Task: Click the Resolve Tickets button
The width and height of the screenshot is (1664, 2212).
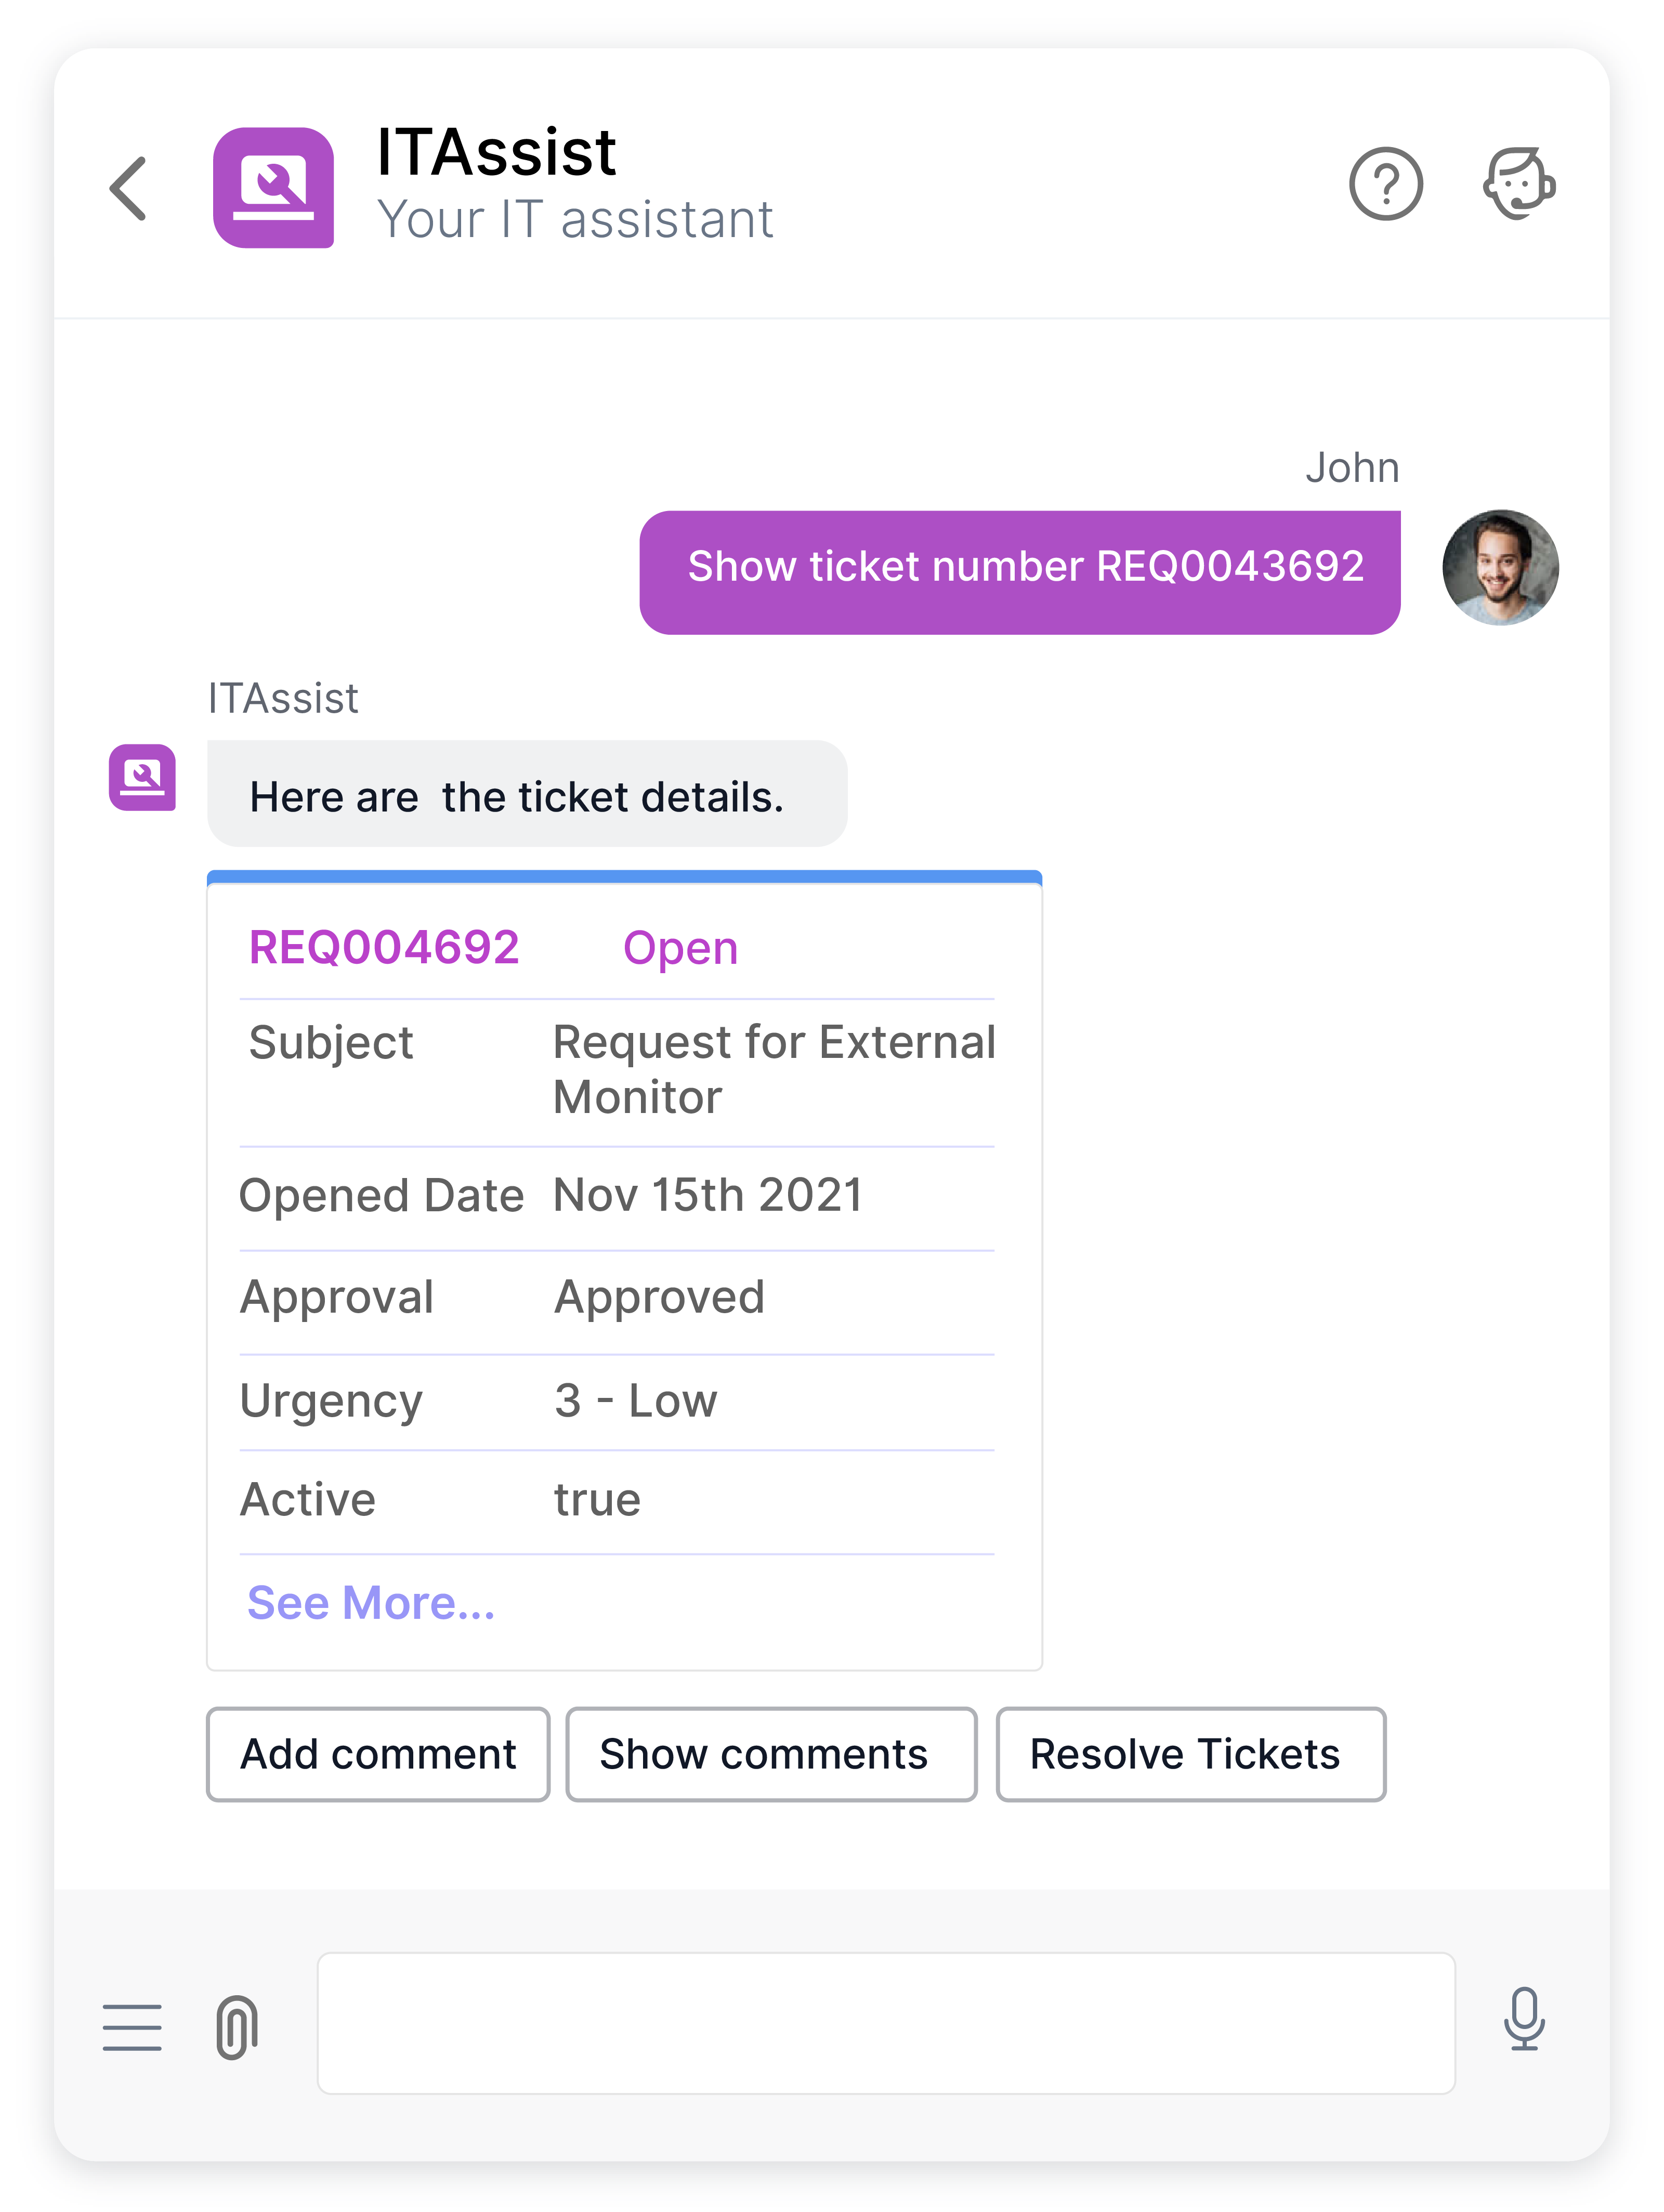Action: pos(1191,1754)
